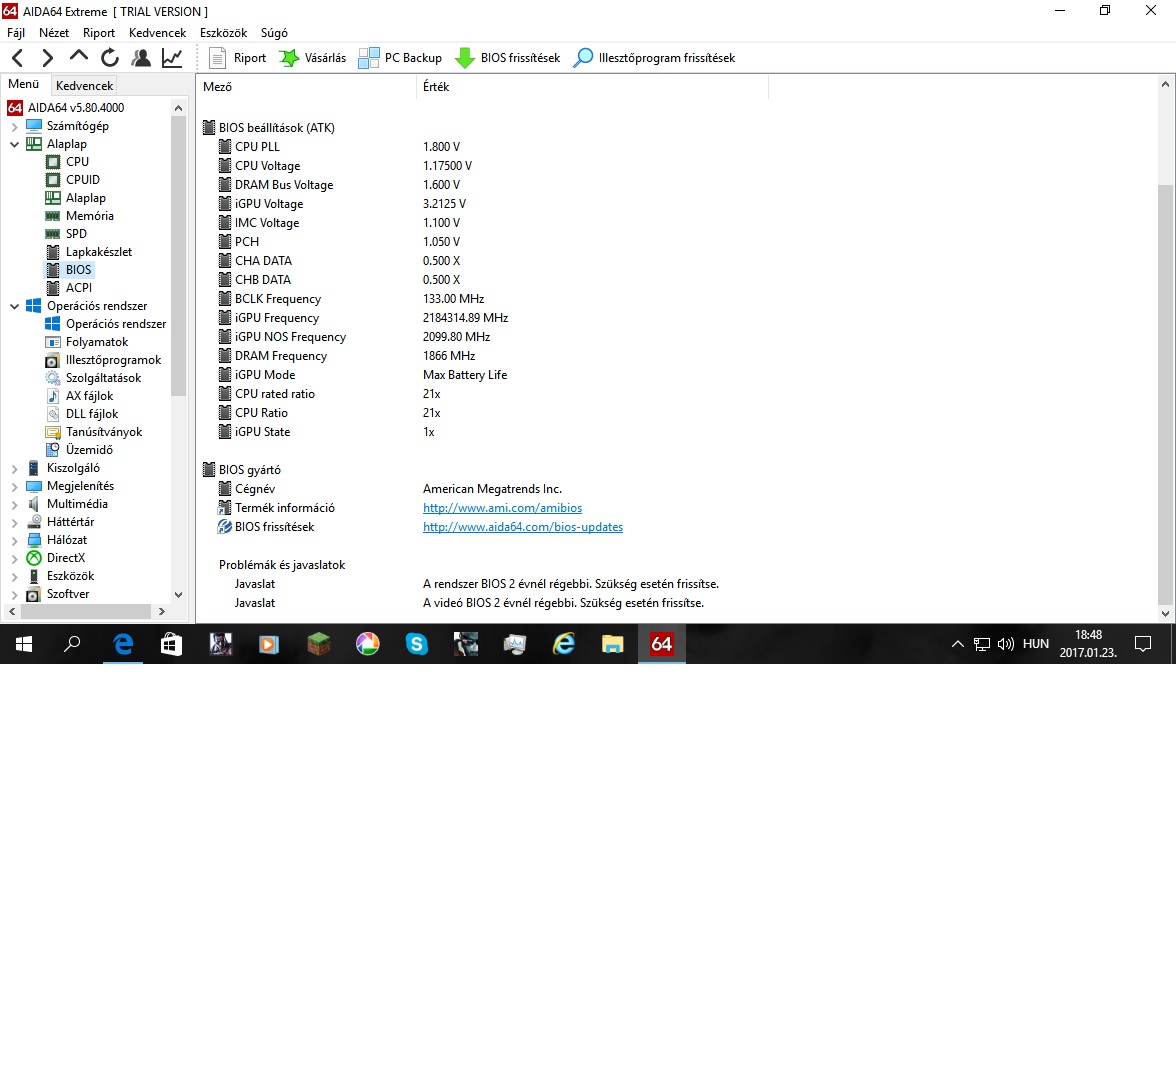
Task: Expand the Megjelenítés tree node
Action: pos(14,486)
